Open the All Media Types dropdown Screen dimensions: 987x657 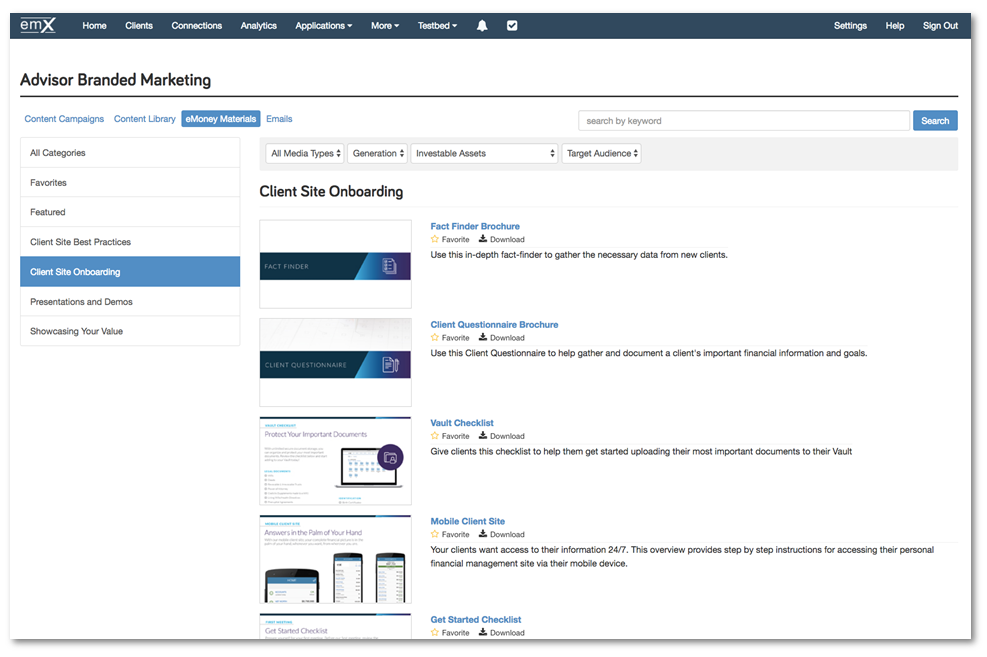[x=305, y=153]
